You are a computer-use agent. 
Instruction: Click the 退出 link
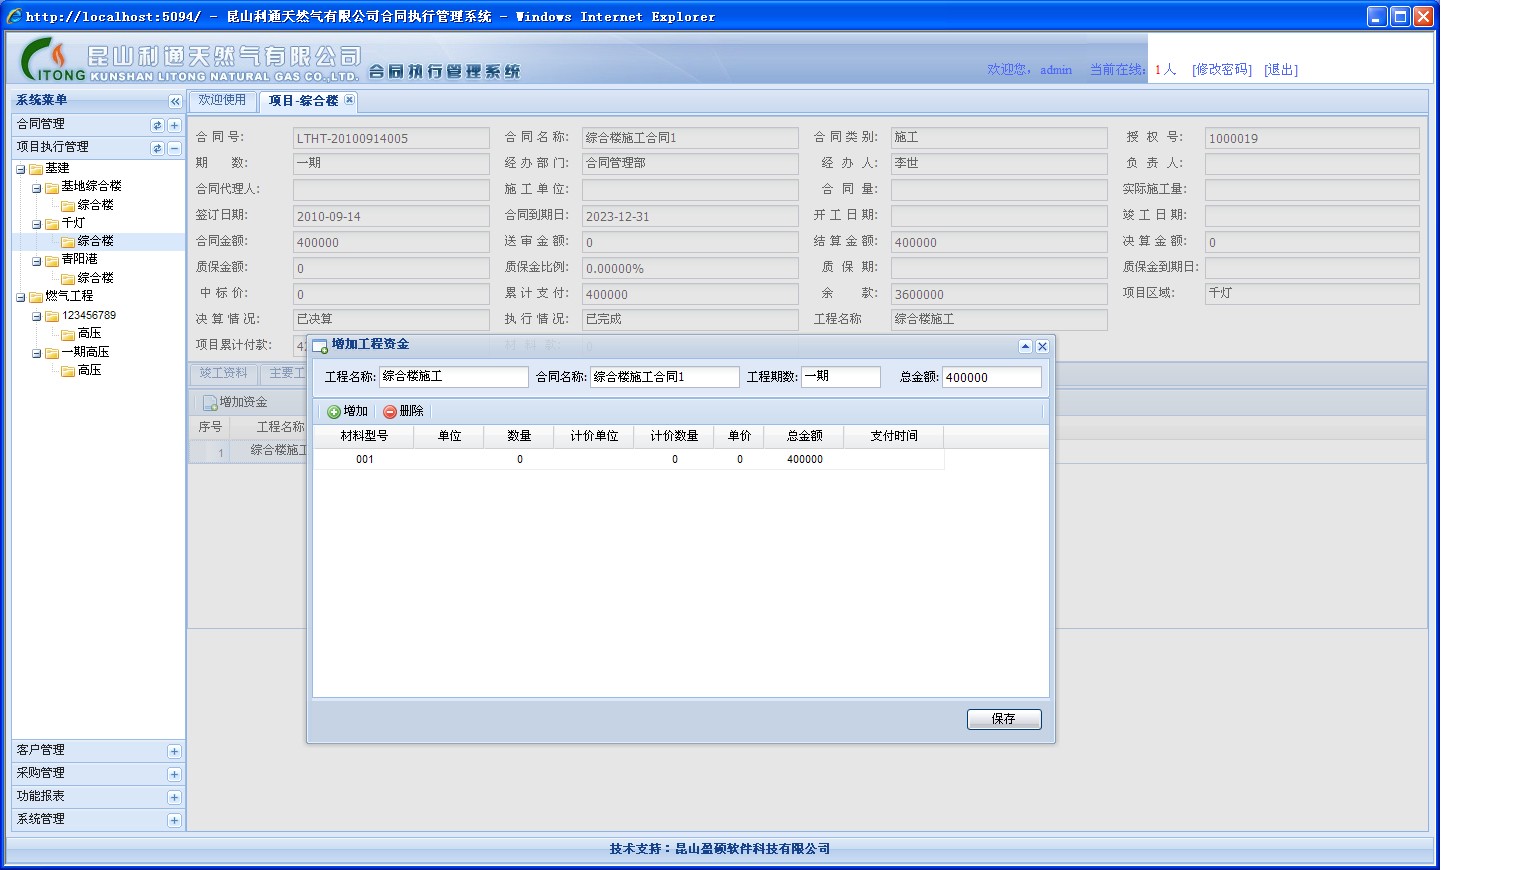pos(1280,70)
